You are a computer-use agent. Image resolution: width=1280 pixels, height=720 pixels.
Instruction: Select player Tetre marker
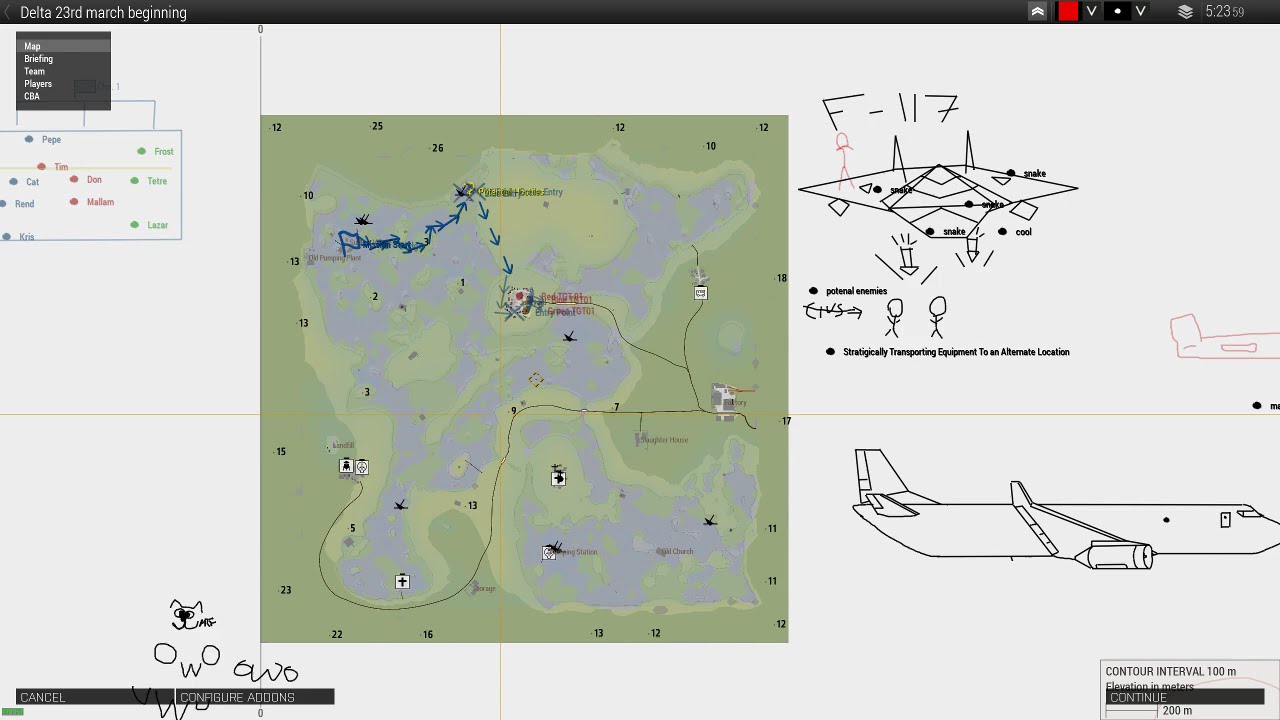pos(135,181)
